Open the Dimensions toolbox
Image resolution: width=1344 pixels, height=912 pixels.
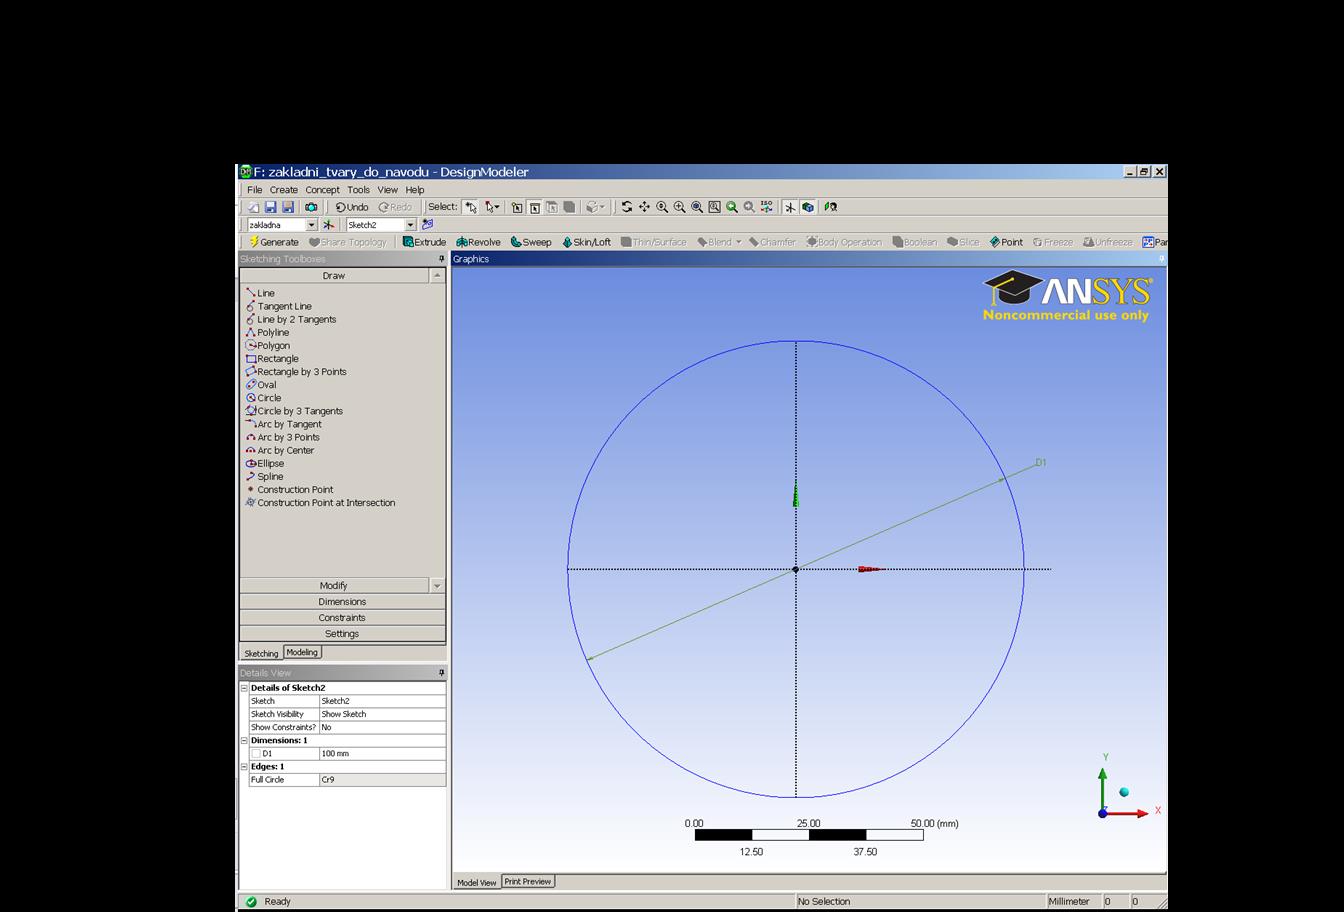click(342, 601)
